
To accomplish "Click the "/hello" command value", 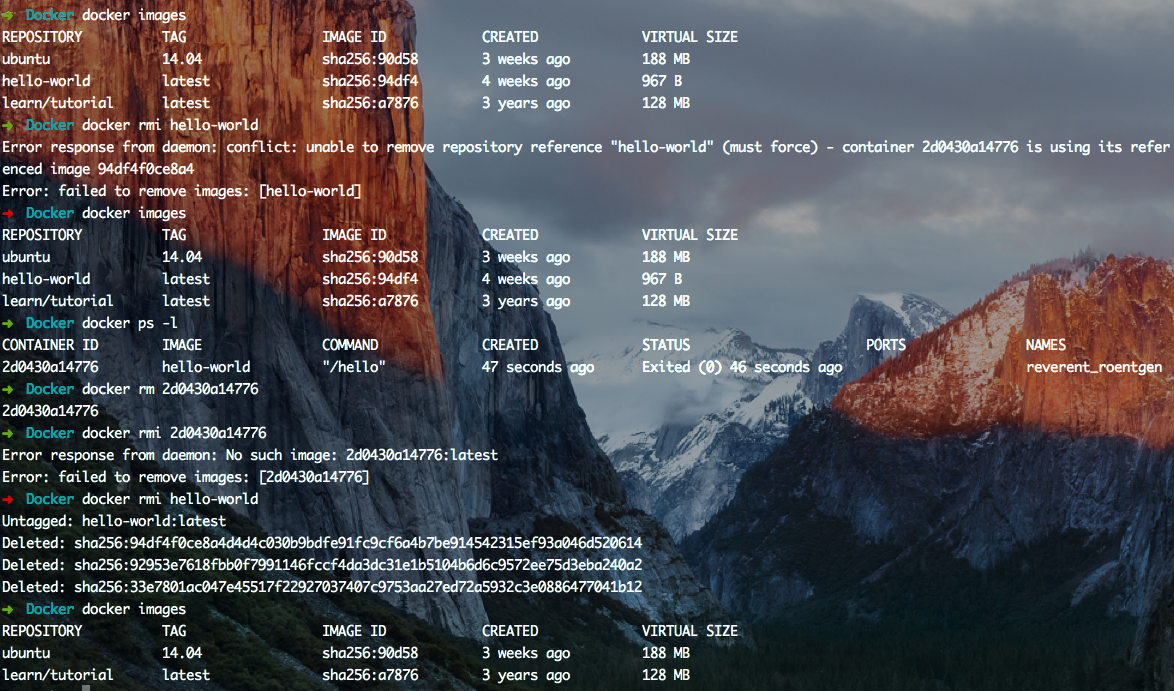I will click(x=353, y=367).
